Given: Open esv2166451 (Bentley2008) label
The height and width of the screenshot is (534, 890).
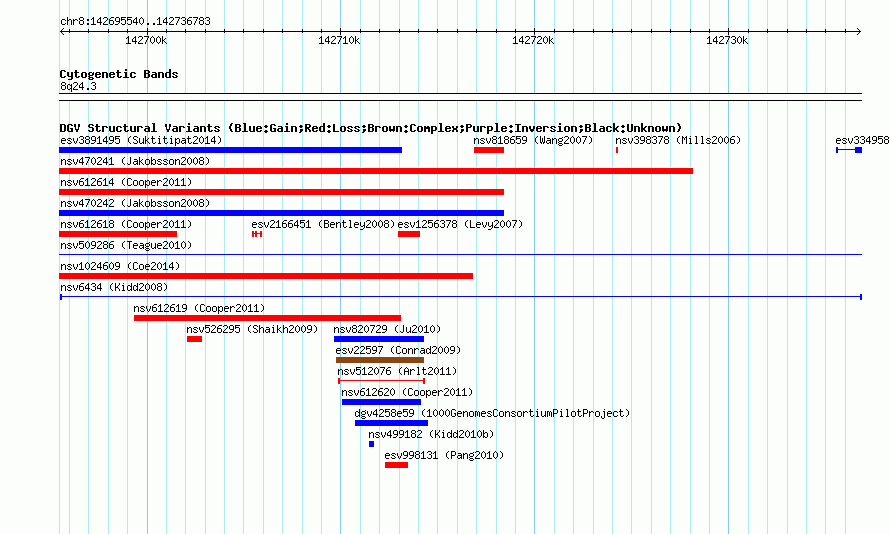Looking at the screenshot, I should (323, 224).
